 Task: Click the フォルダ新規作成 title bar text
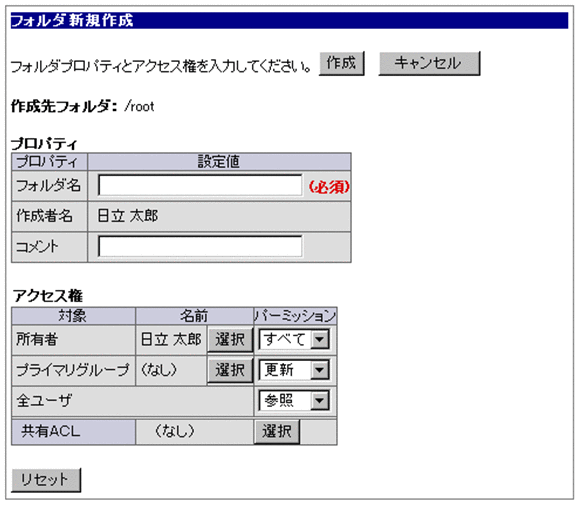coord(72,20)
